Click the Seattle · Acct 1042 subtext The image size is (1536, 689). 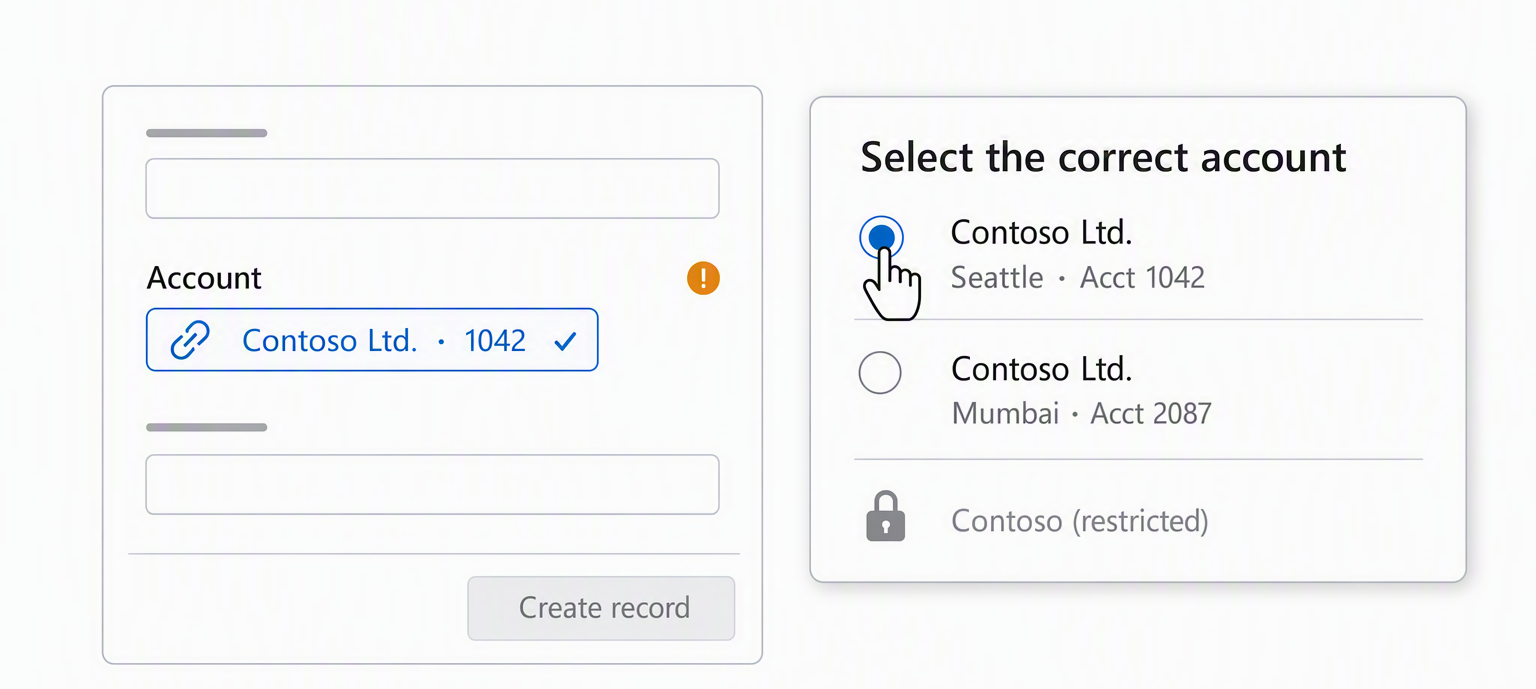[1078, 277]
